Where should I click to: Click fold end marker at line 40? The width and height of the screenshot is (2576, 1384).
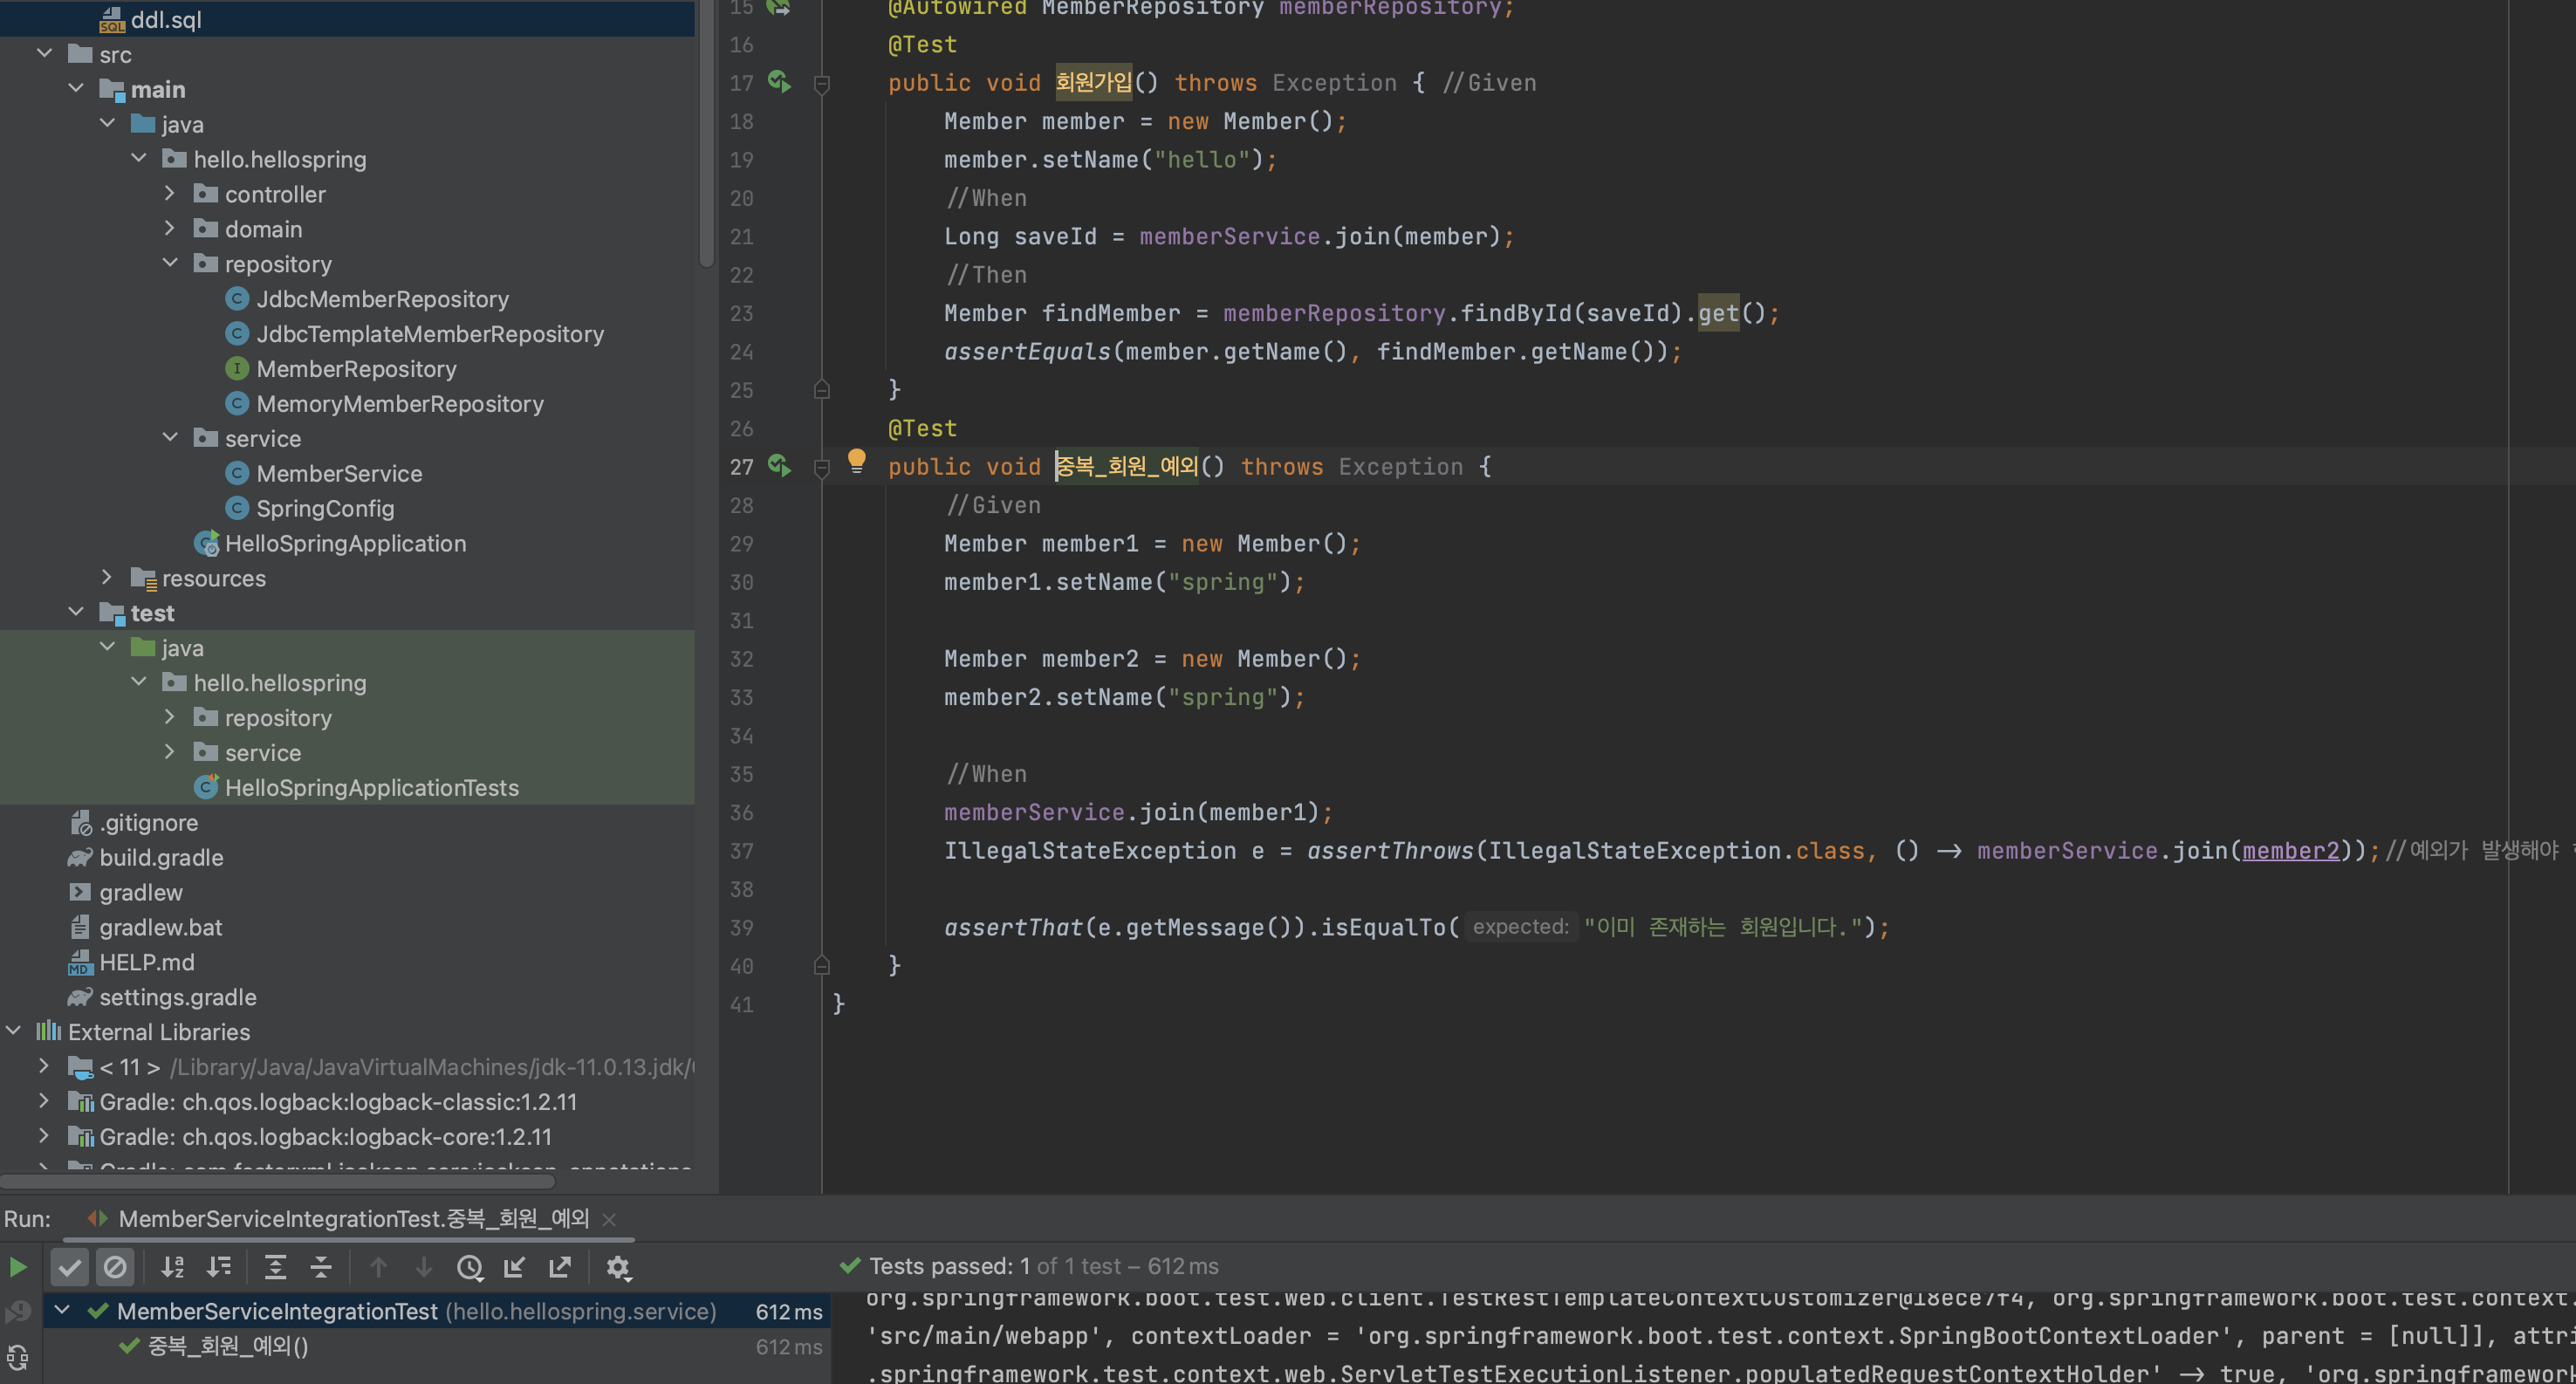point(822,965)
